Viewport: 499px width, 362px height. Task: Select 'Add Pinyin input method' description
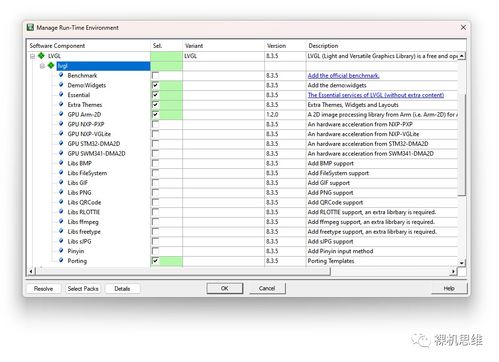340,251
